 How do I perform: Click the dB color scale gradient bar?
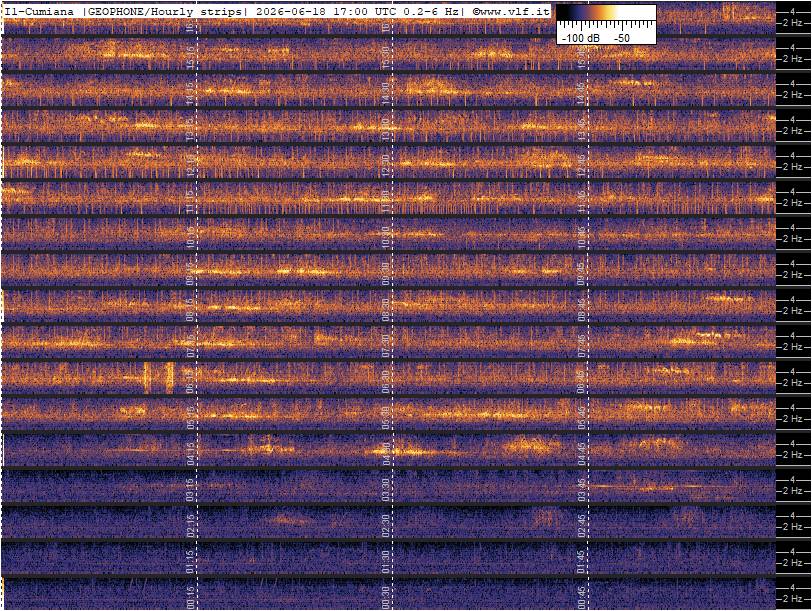pos(606,14)
